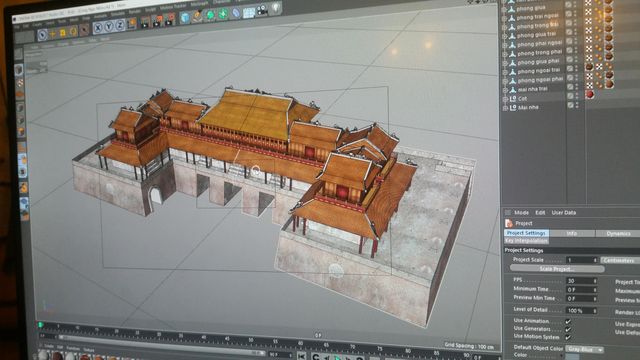Image resolution: width=640 pixels, height=360 pixels.
Task: Click the red material tag on mai nha trai
Action: click(589, 94)
